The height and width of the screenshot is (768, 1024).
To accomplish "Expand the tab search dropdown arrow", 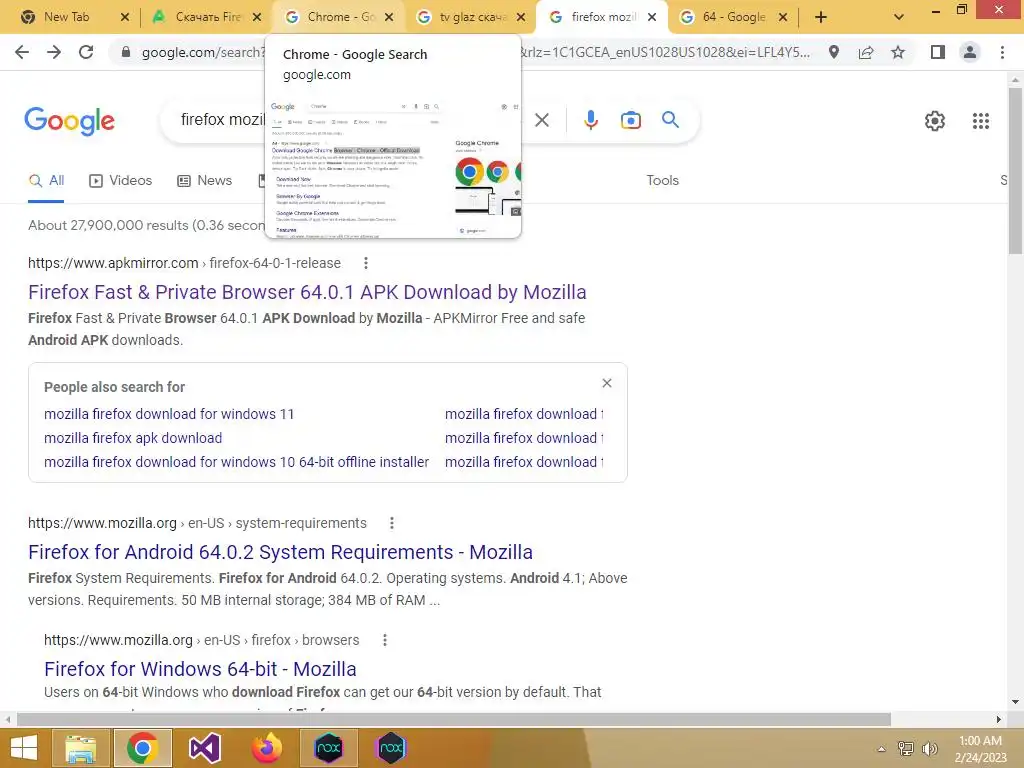I will click(899, 17).
